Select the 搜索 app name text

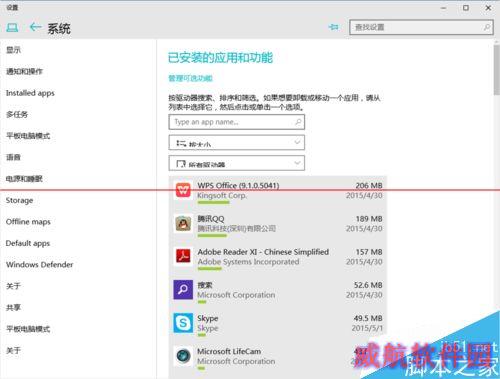205,285
